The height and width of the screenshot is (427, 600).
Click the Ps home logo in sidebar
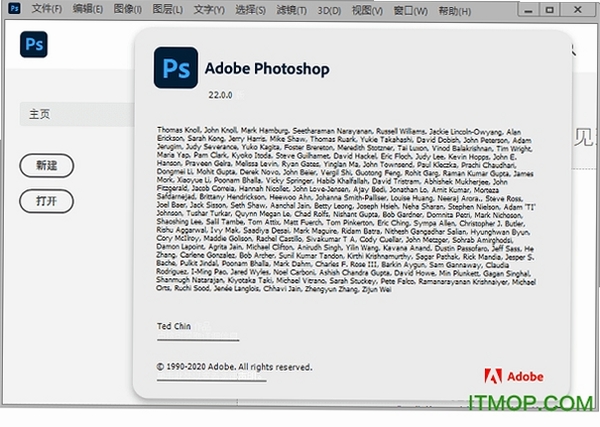[x=34, y=44]
